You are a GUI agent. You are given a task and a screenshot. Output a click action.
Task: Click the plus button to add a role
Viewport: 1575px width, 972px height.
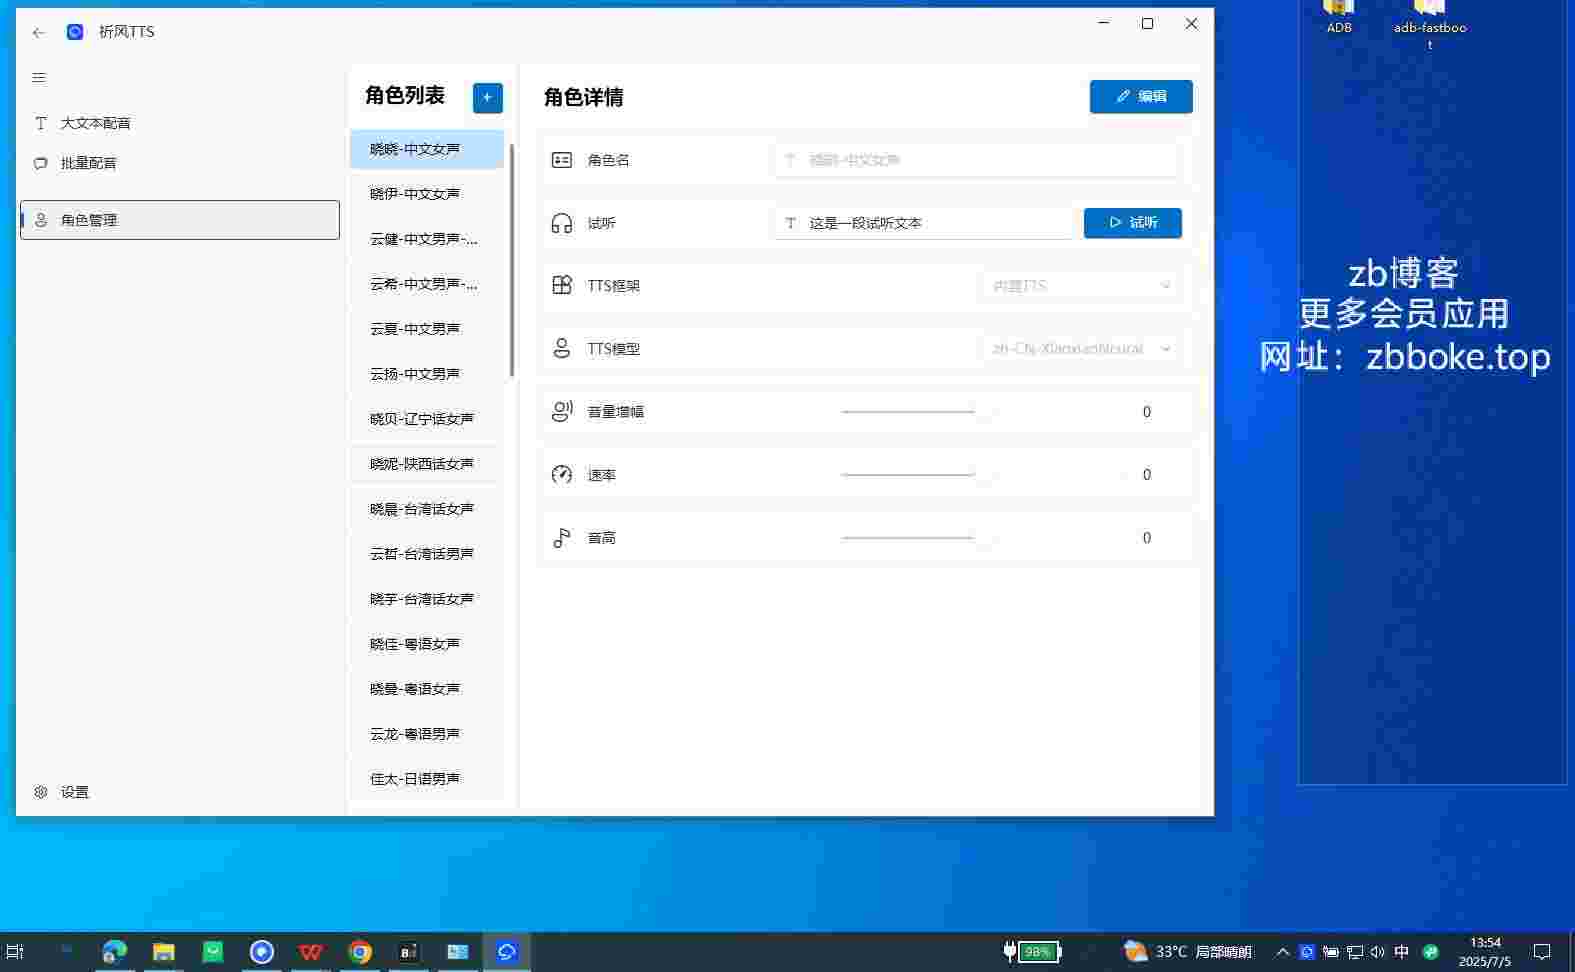click(487, 97)
